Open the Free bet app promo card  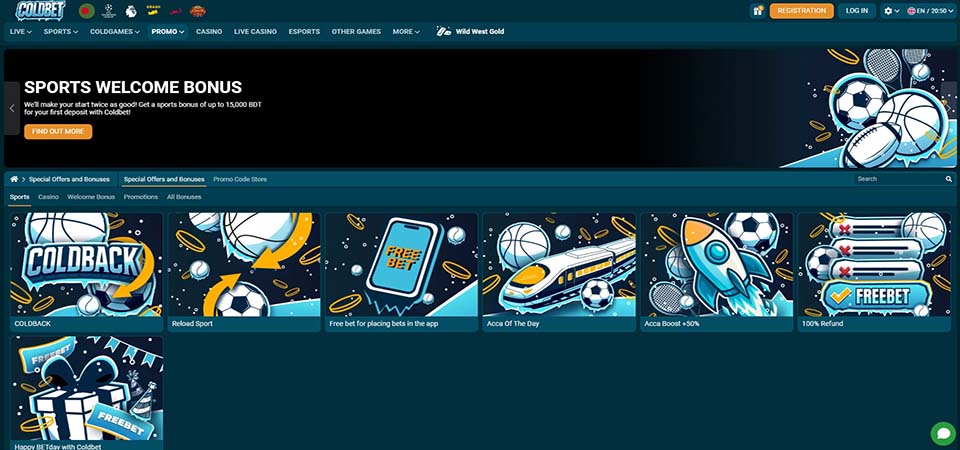pyautogui.click(x=402, y=272)
